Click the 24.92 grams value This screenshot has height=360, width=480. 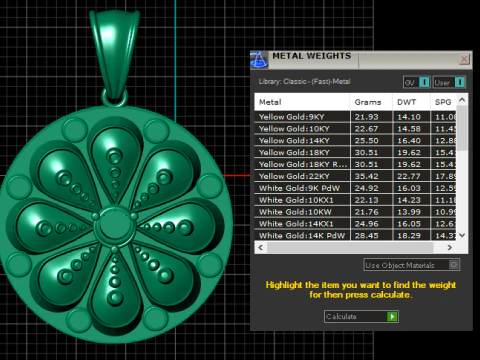pyautogui.click(x=366, y=188)
